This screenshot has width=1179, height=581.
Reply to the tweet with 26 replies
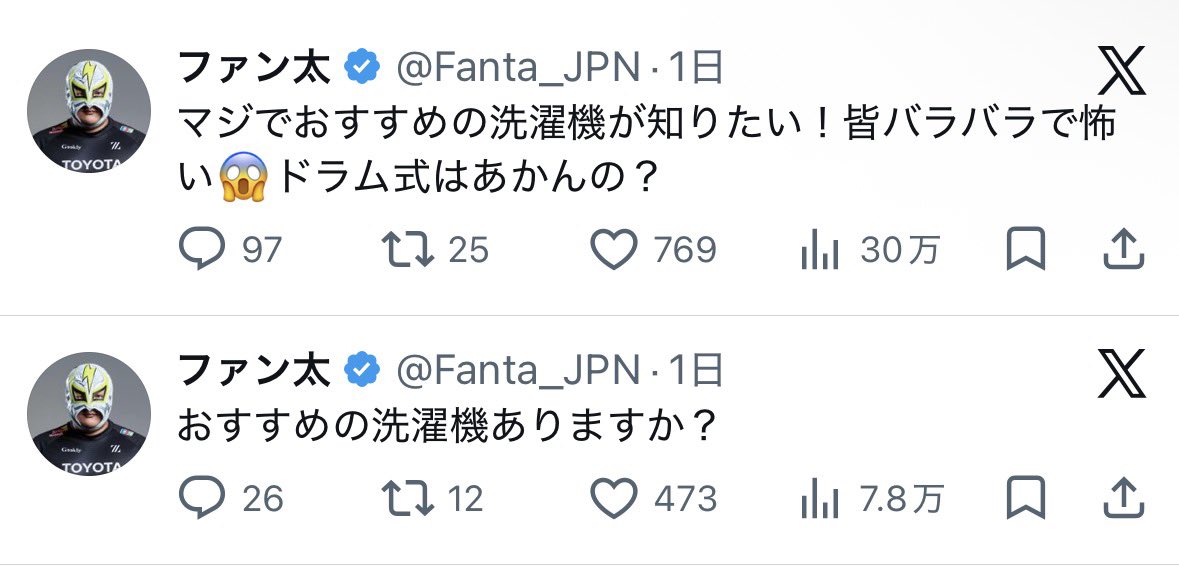(x=202, y=497)
